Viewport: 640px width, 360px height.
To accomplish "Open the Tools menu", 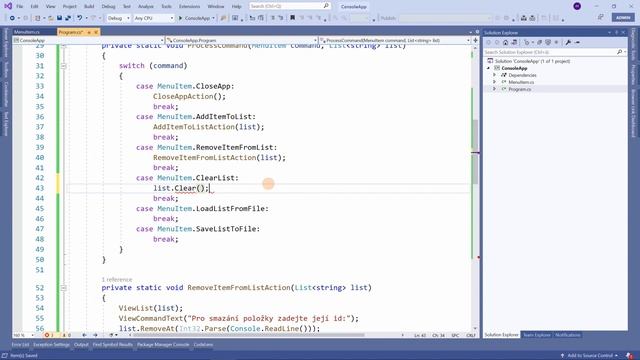I will pos(166,7).
